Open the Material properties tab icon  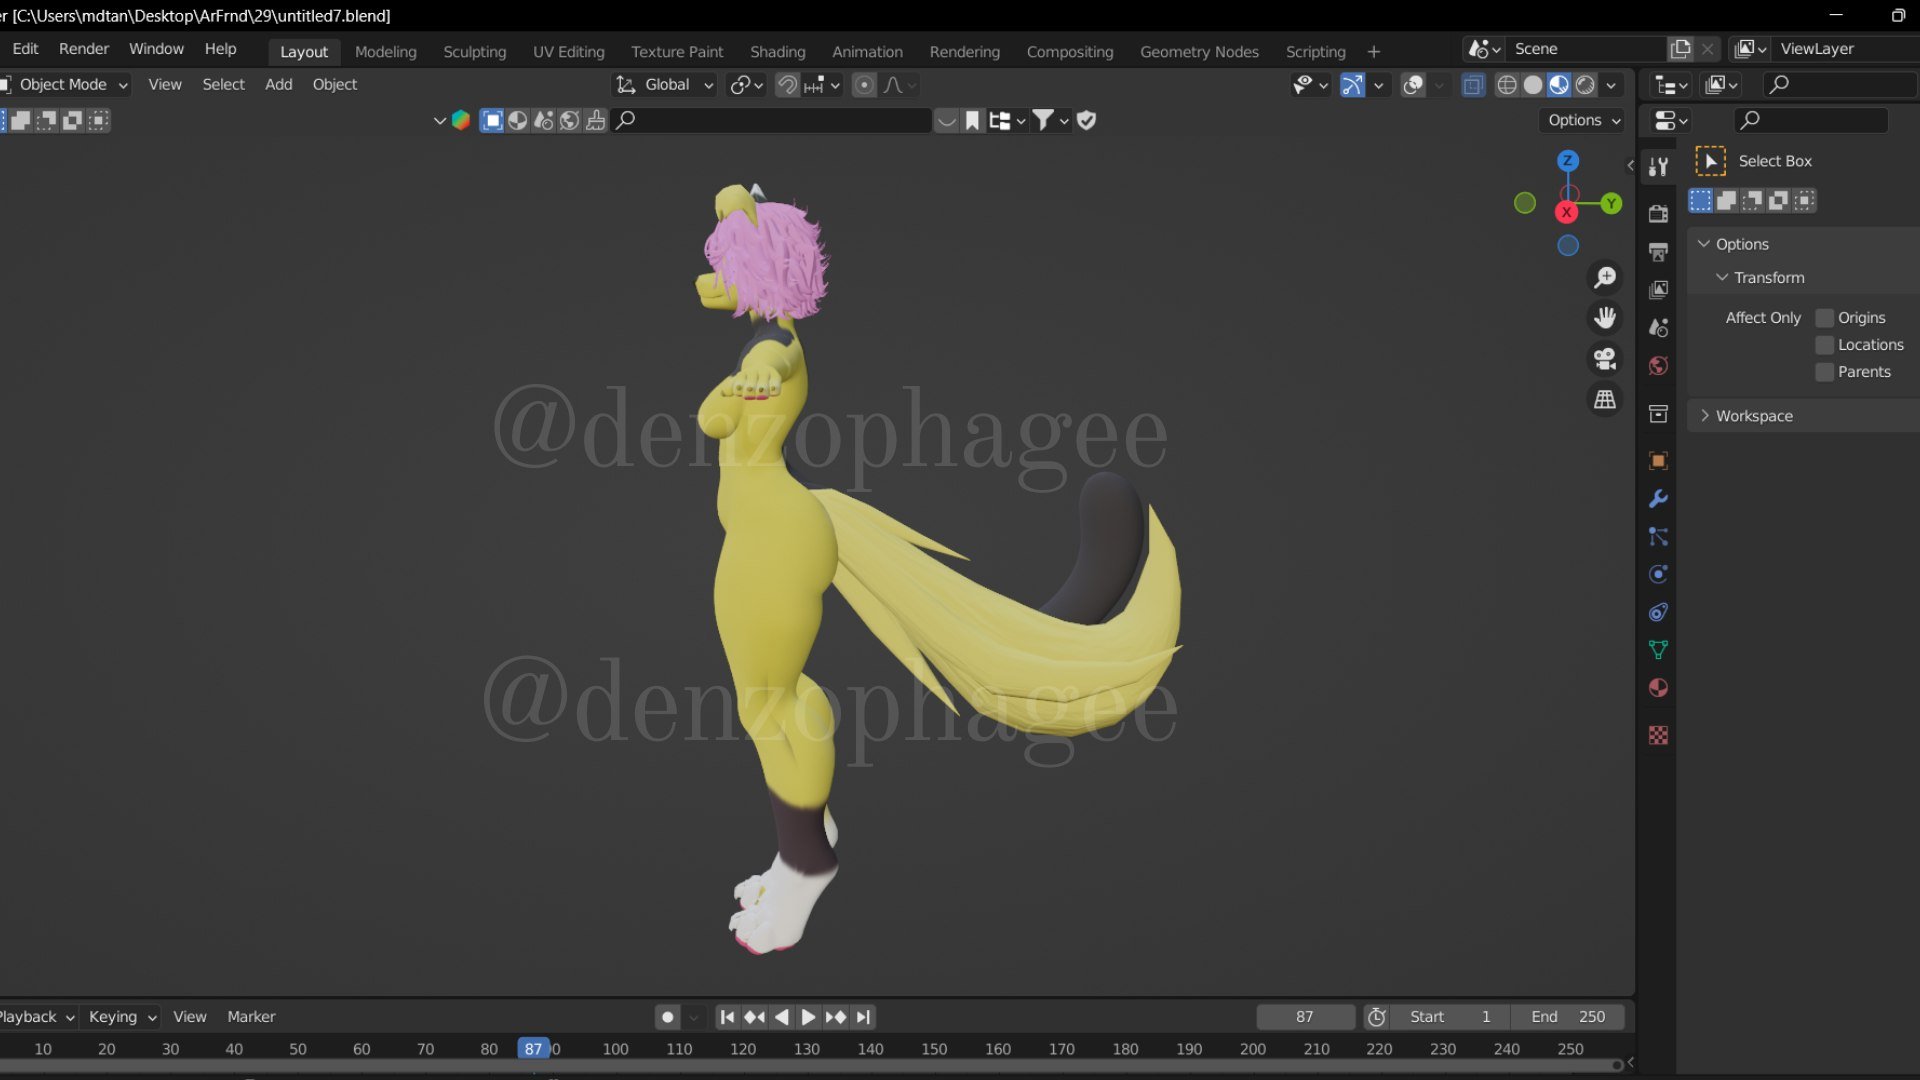click(1658, 688)
